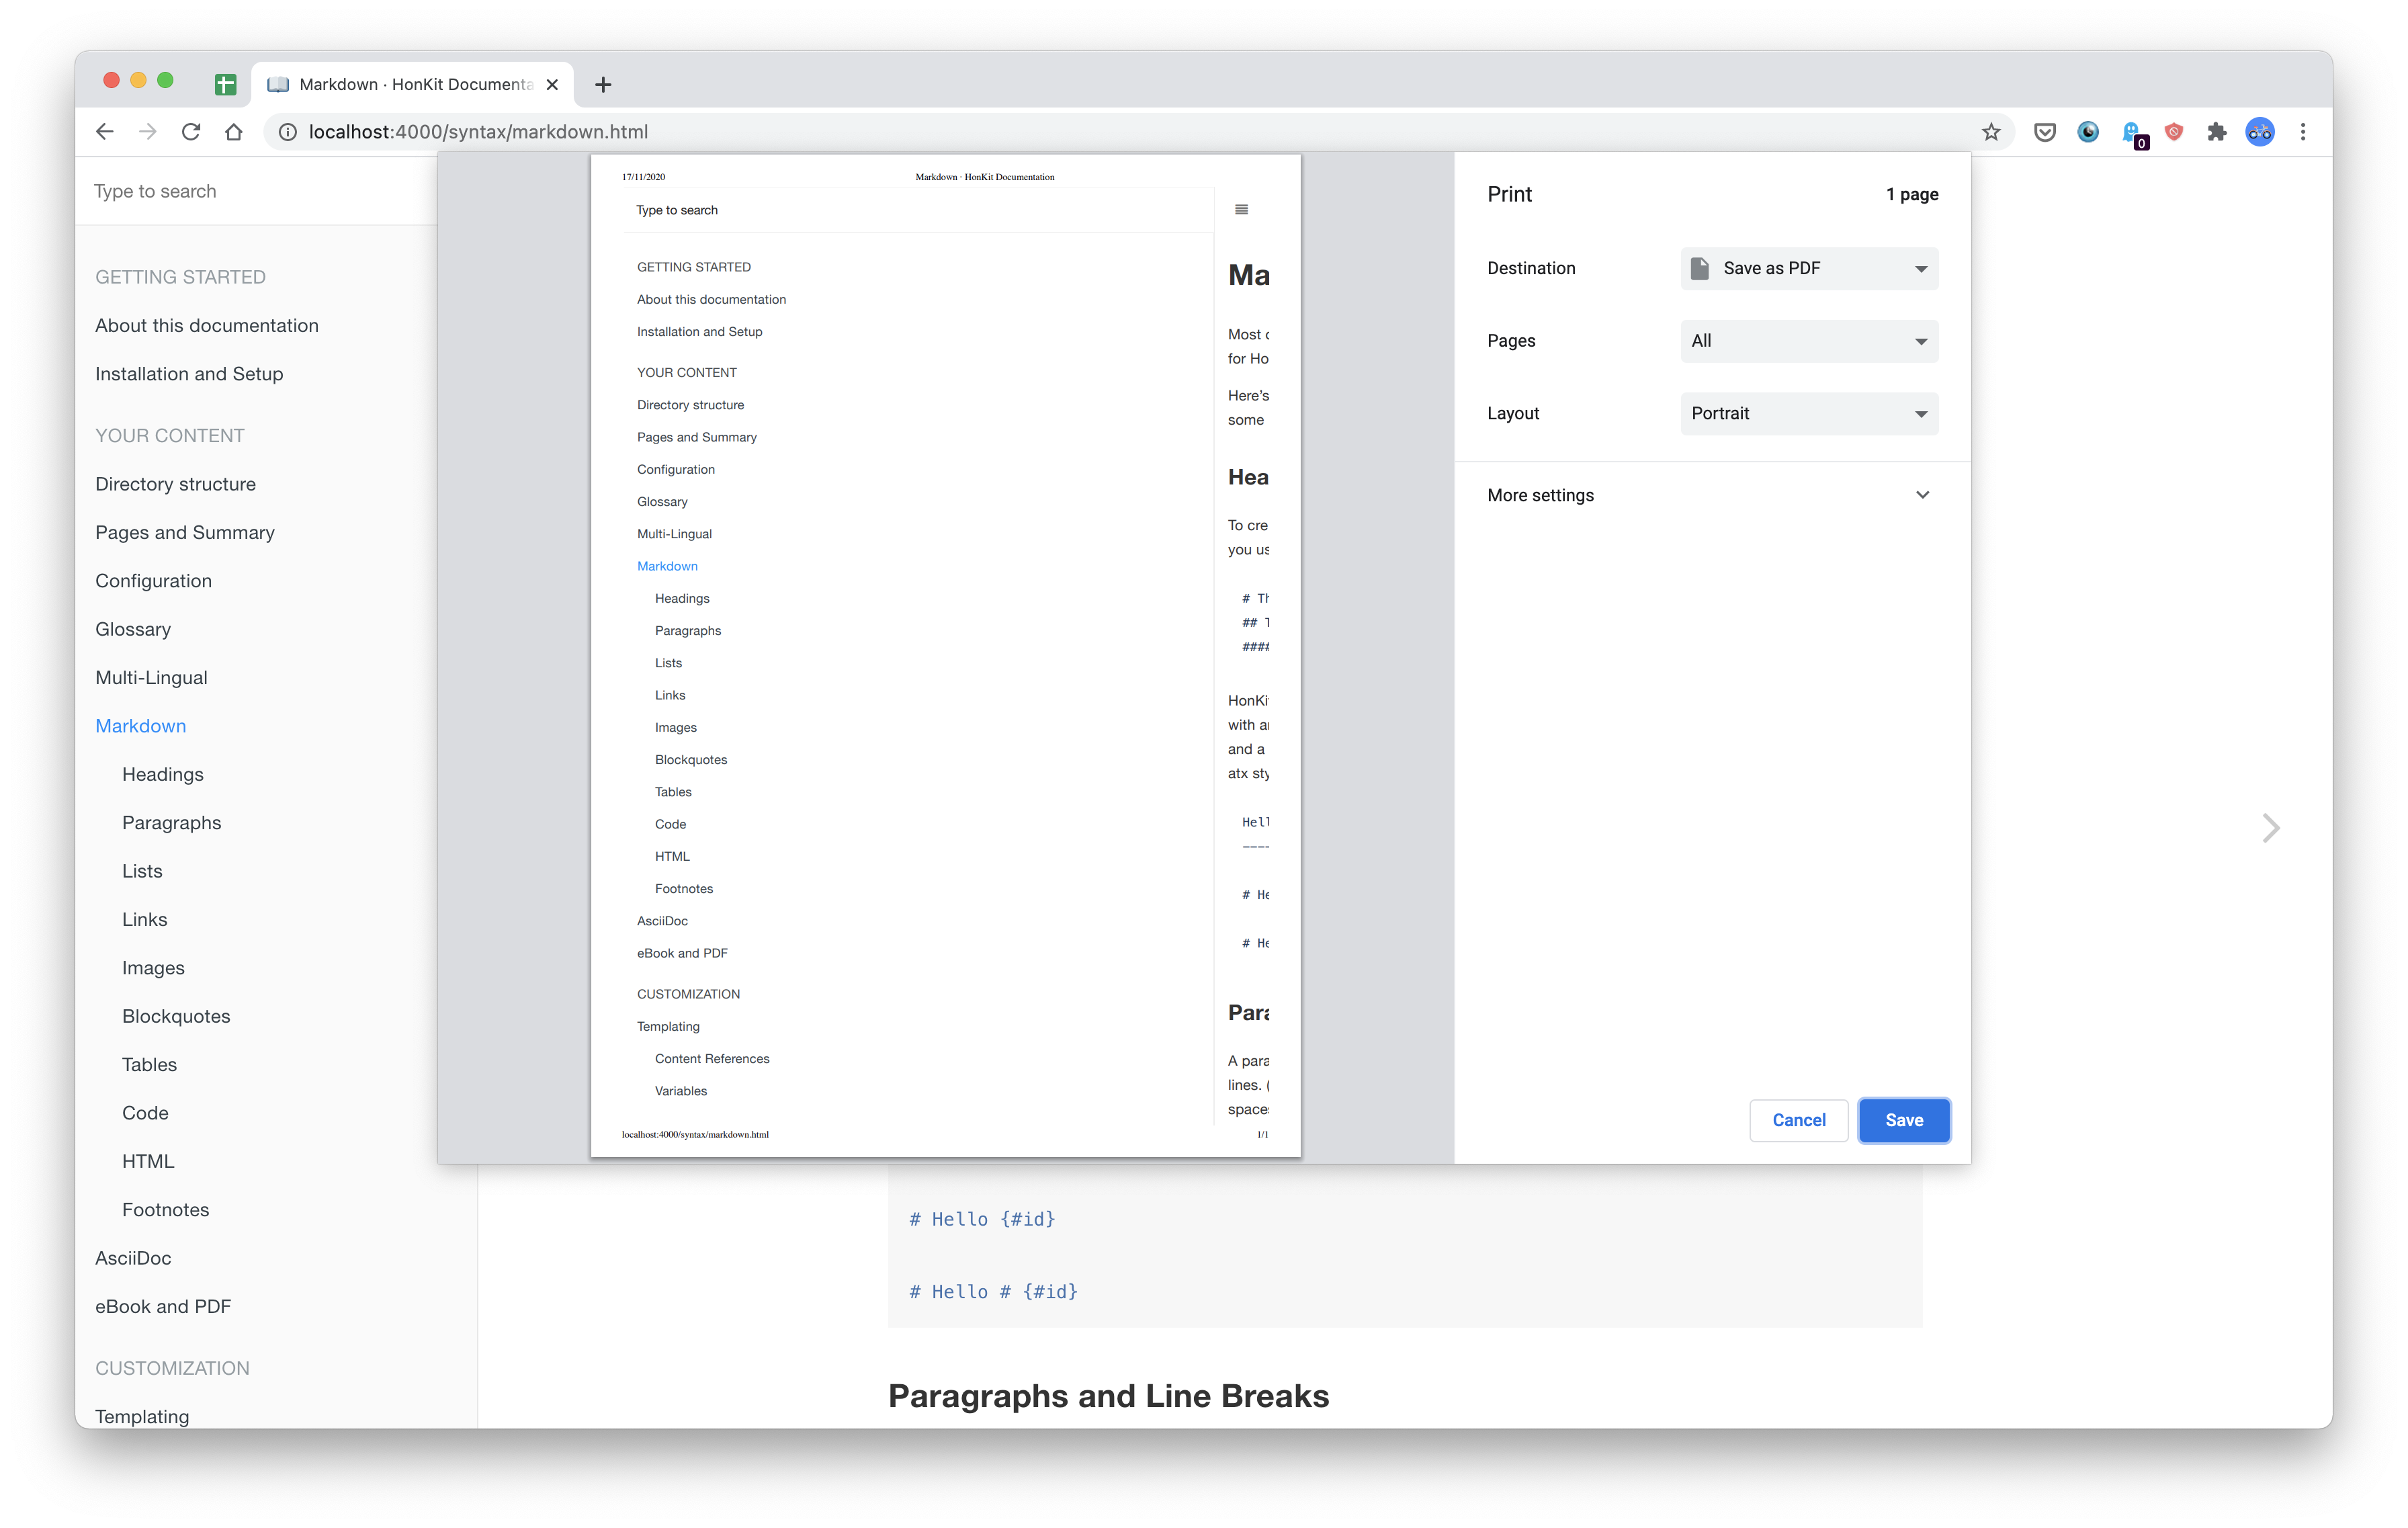Screen dimensions: 2408x1528
Task: Open the Pages dropdown set to All
Action: point(1808,341)
